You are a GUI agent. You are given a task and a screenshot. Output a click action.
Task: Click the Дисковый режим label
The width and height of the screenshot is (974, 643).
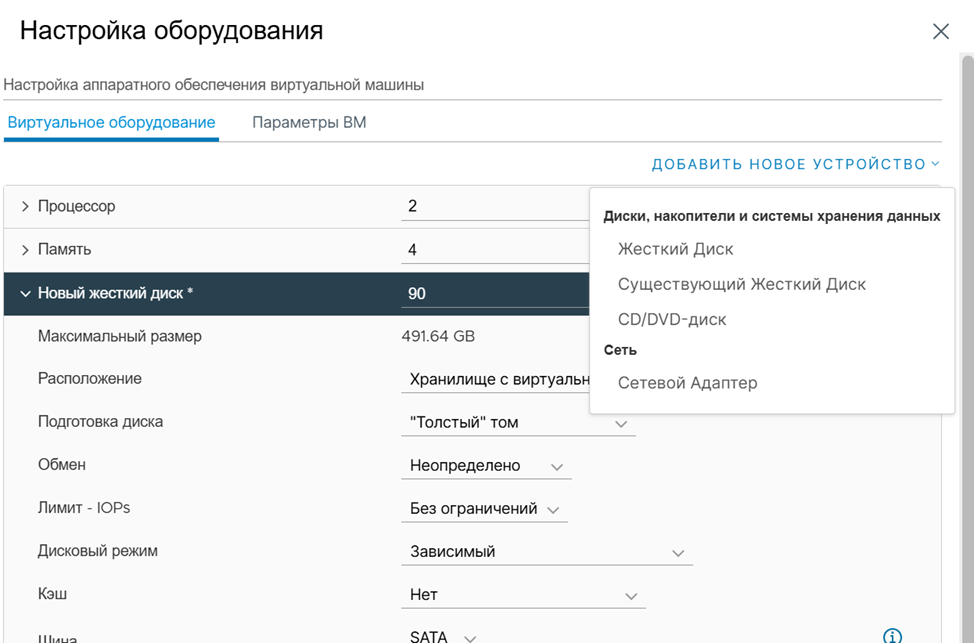(x=98, y=551)
